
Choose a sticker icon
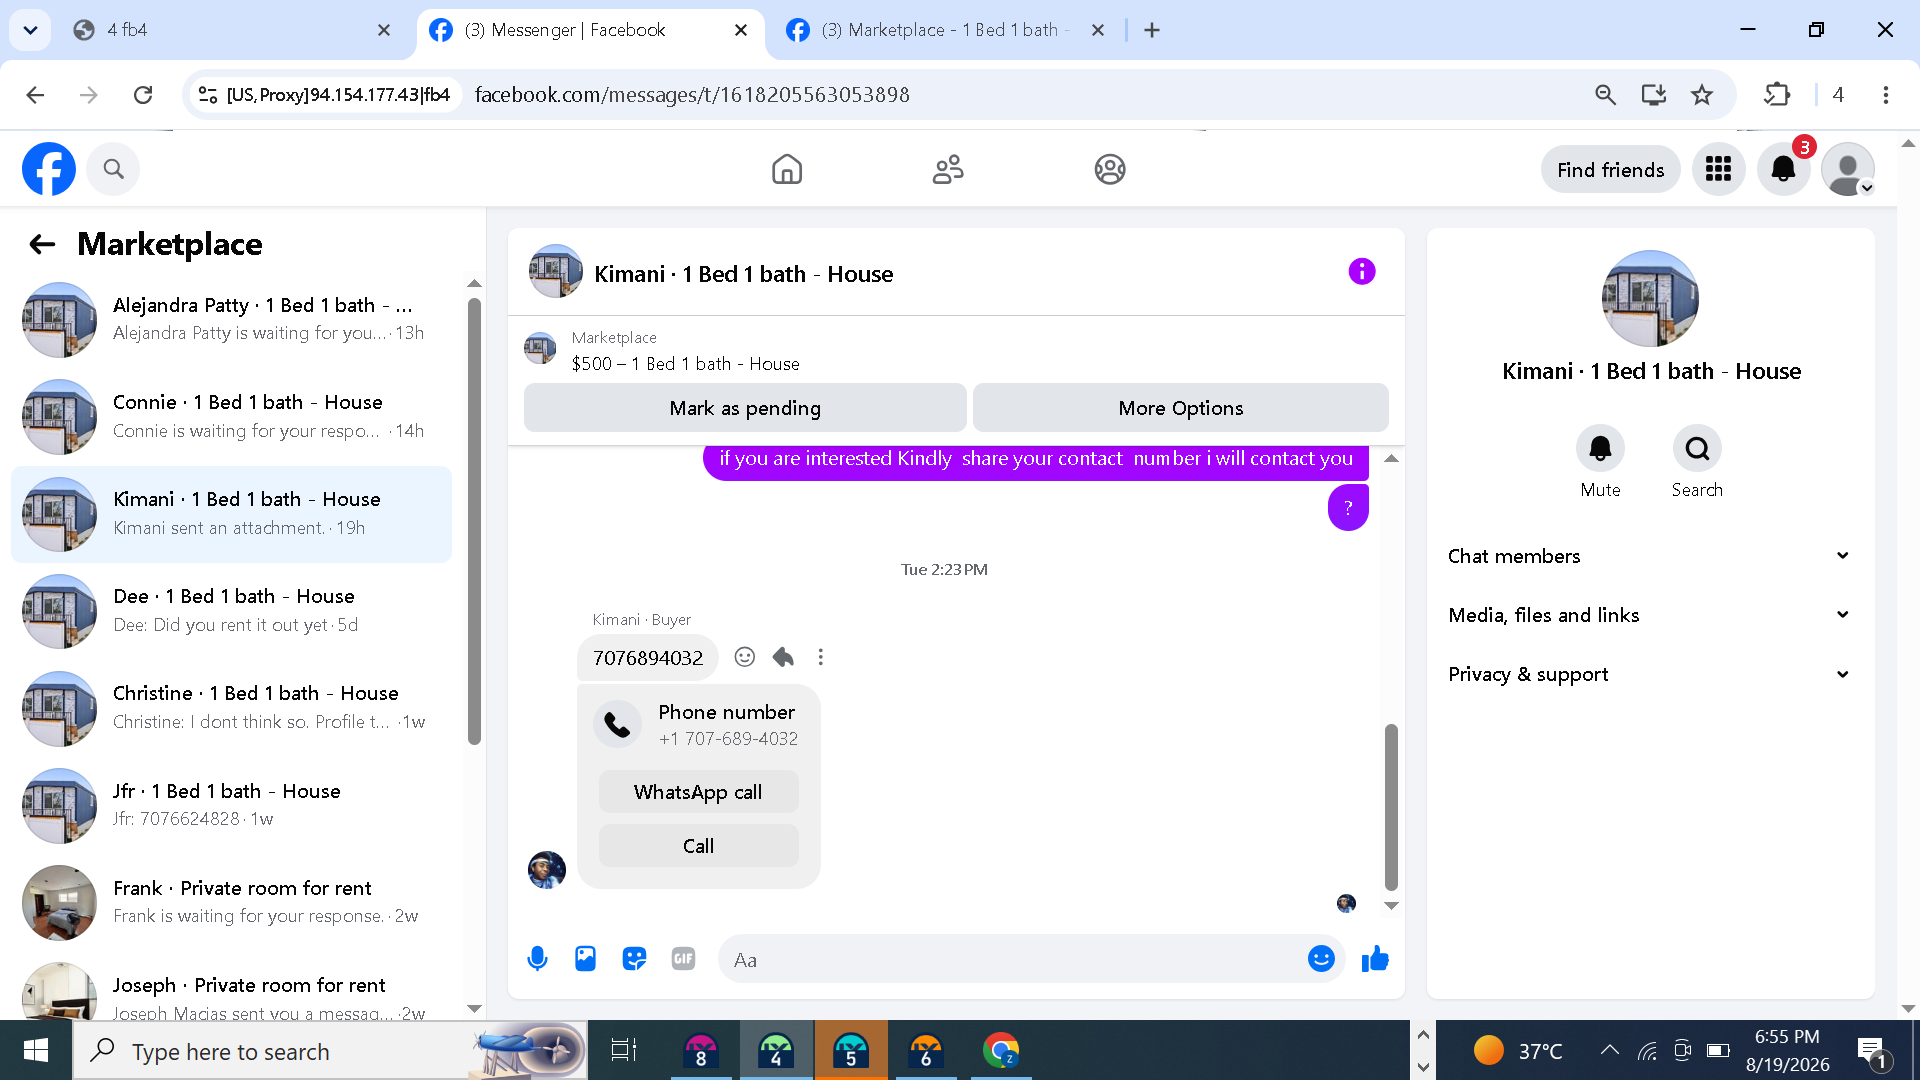pos(634,959)
